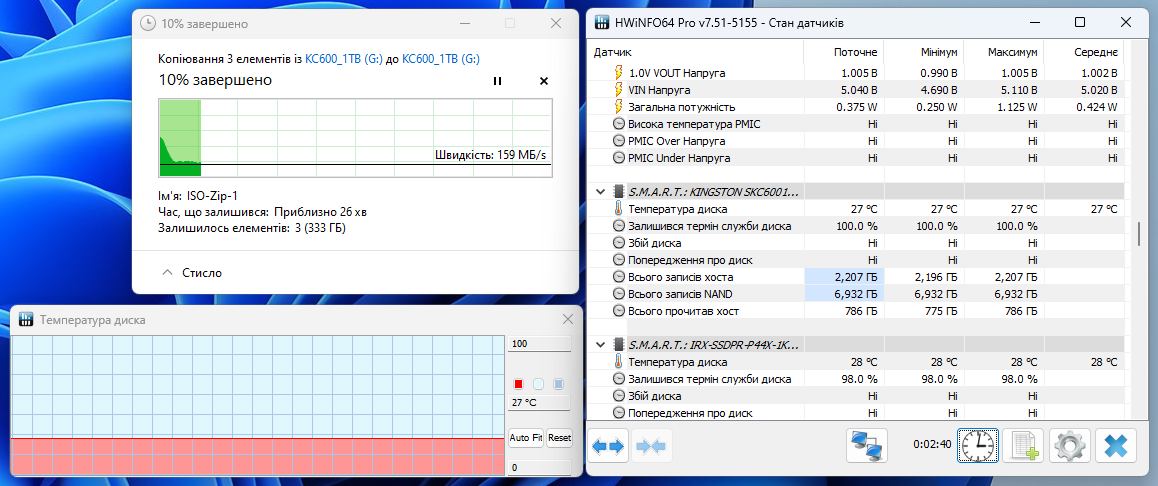Select the Всього записів NAND row

[858, 294]
